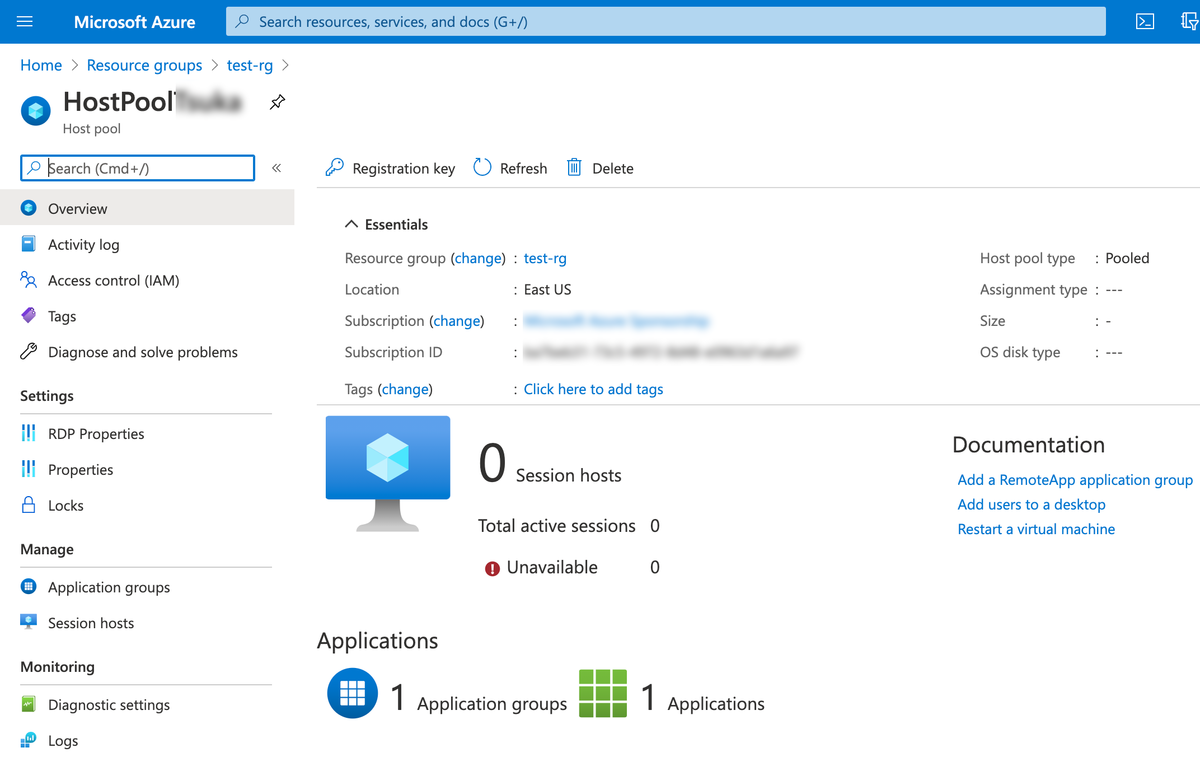Open RDP Properties settings page
This screenshot has width=1200, height=757.
point(96,433)
